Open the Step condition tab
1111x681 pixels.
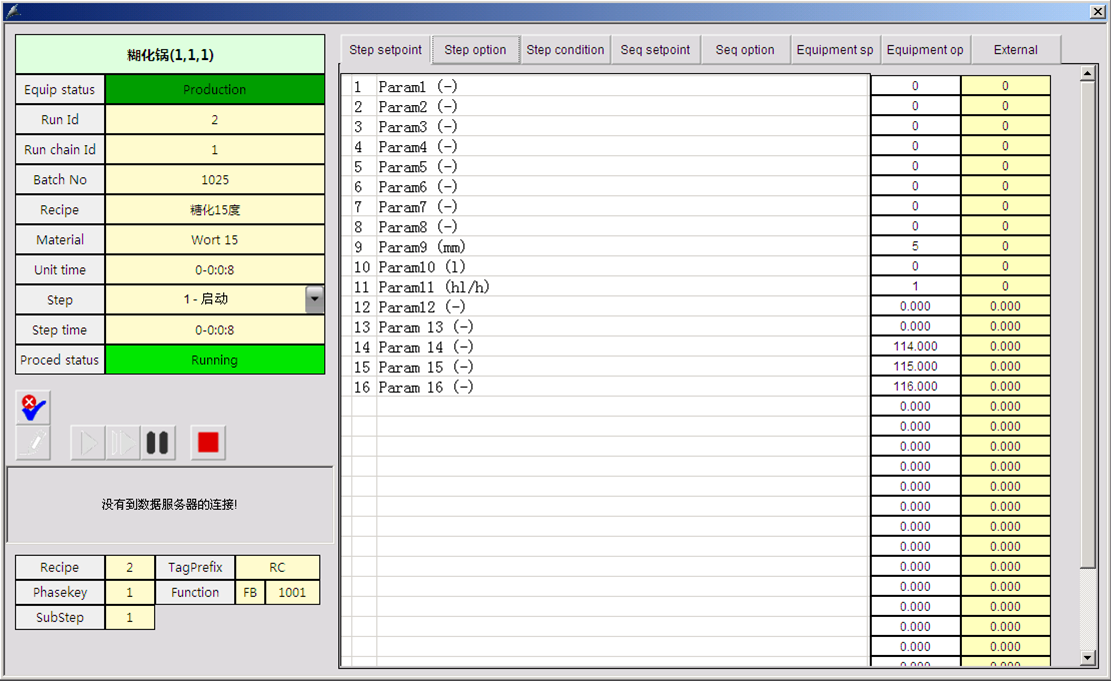click(565, 50)
